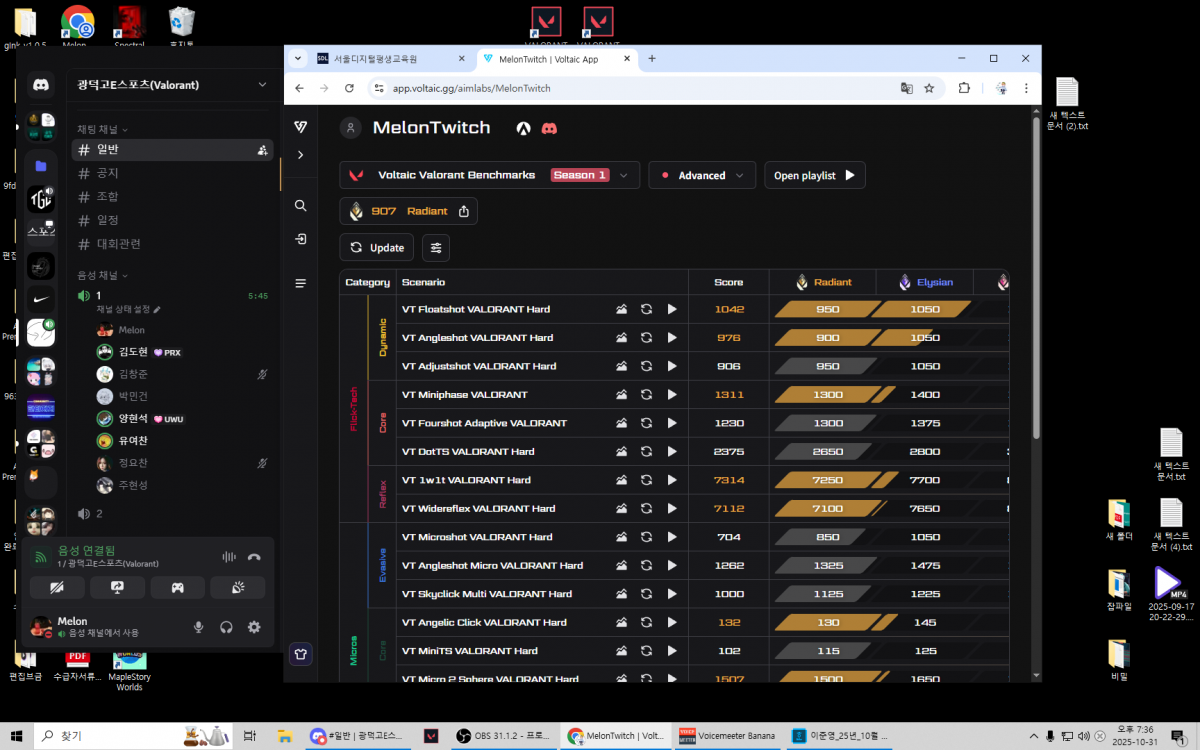The height and width of the screenshot is (750, 1200).
Task: Open the Advanced difficulty dropdown
Action: [x=701, y=175]
